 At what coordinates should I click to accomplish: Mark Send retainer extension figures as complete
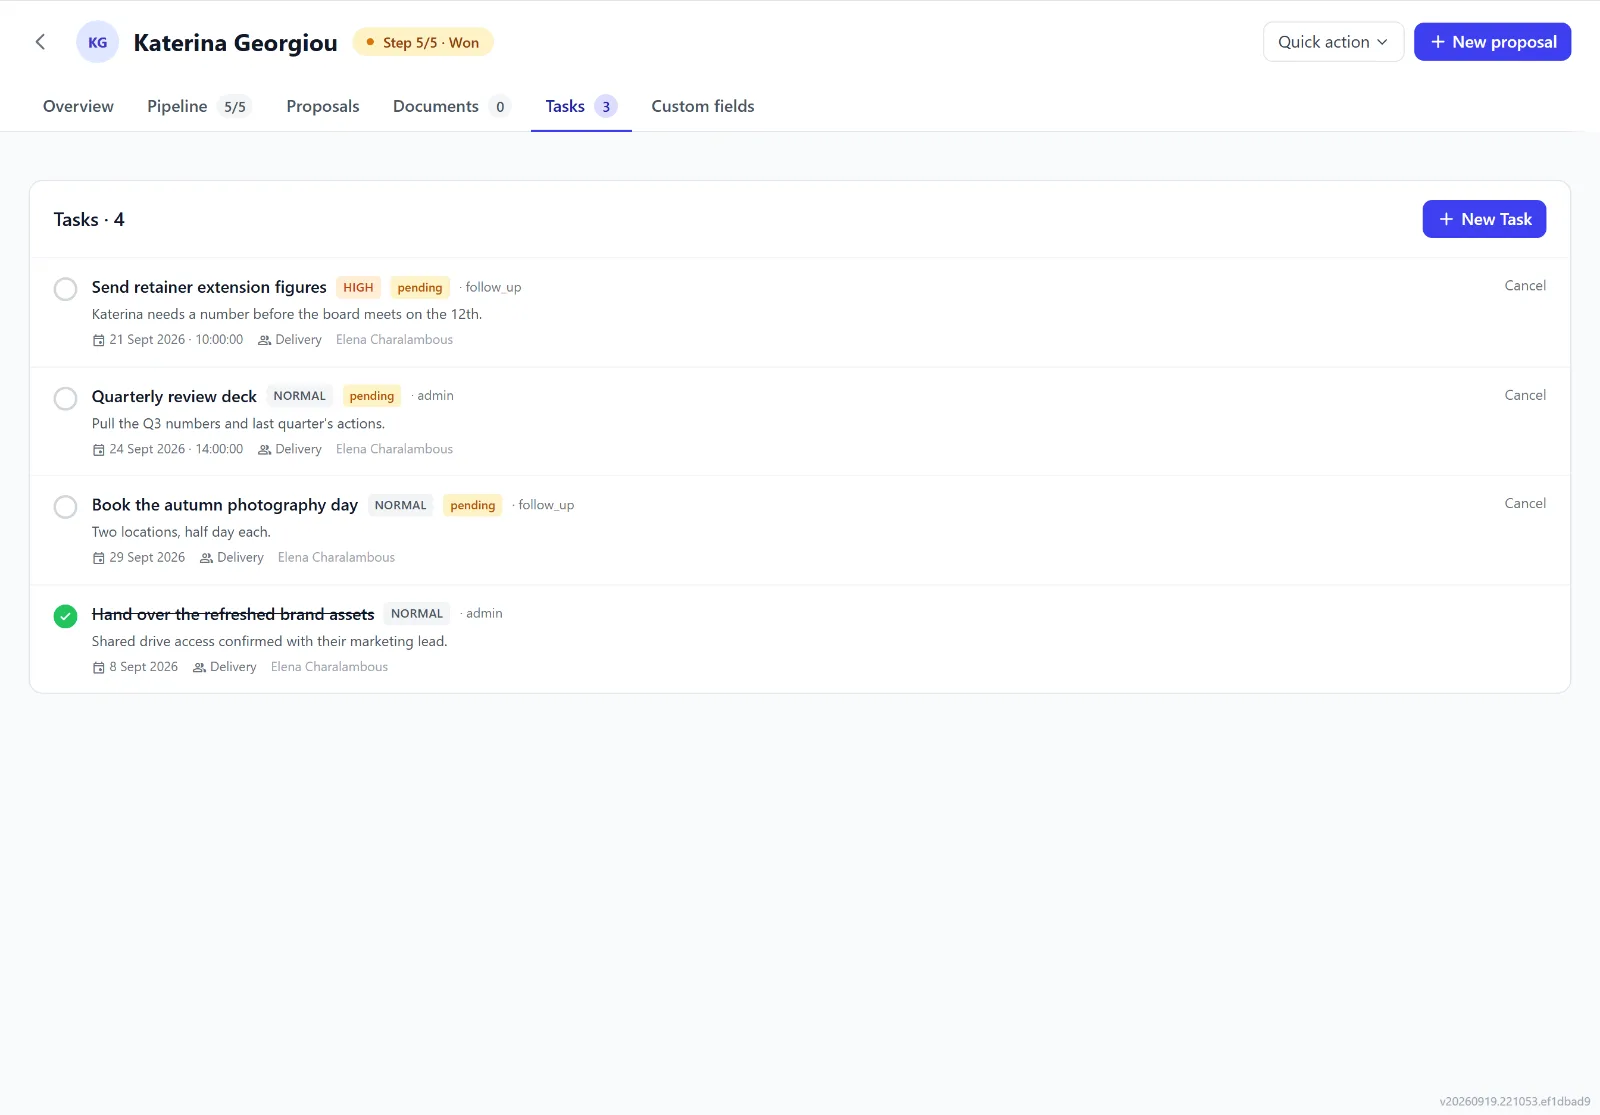(65, 289)
